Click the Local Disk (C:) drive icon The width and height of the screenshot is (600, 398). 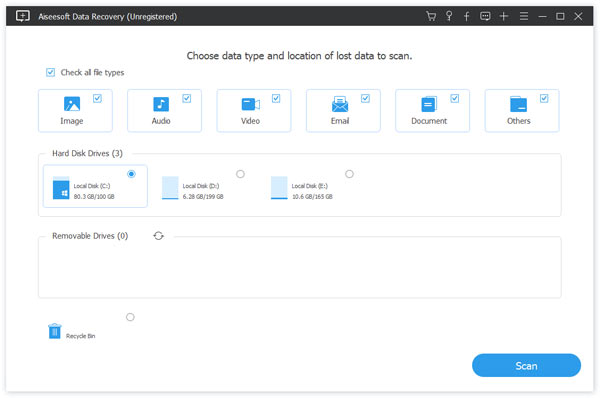coord(61,188)
